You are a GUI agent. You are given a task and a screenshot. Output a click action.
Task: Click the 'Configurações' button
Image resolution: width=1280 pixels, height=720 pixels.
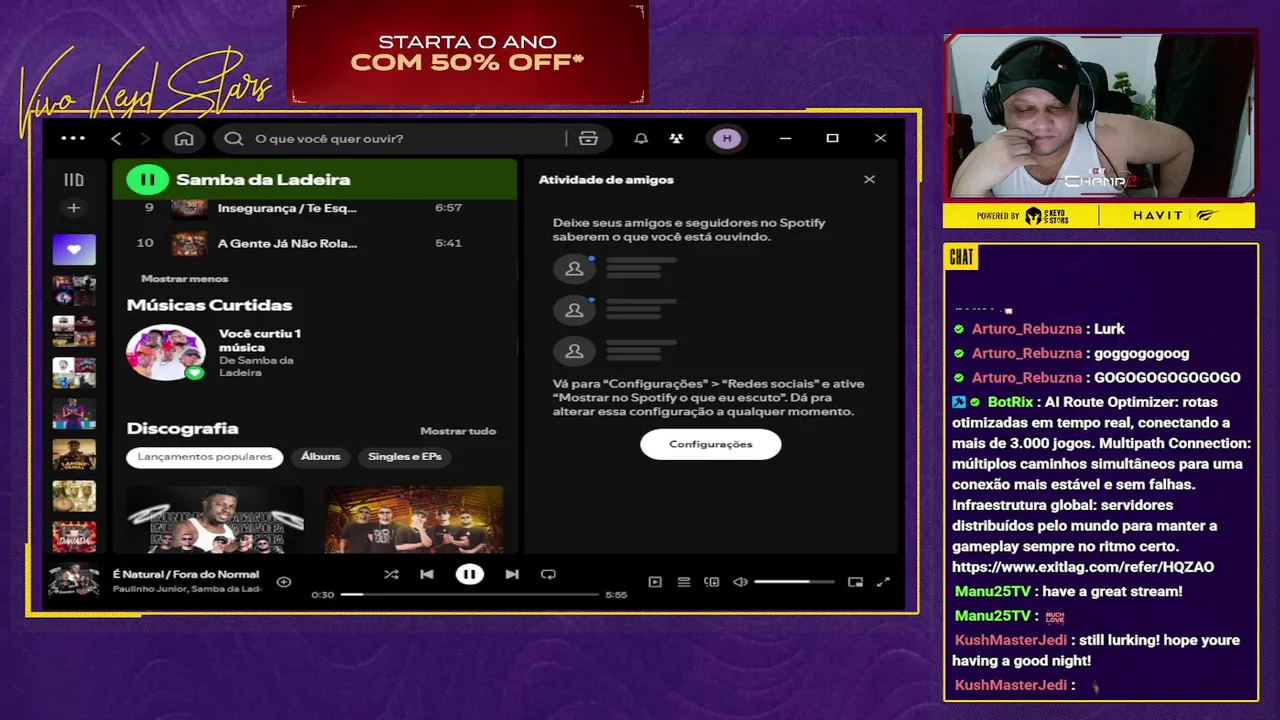pos(711,444)
